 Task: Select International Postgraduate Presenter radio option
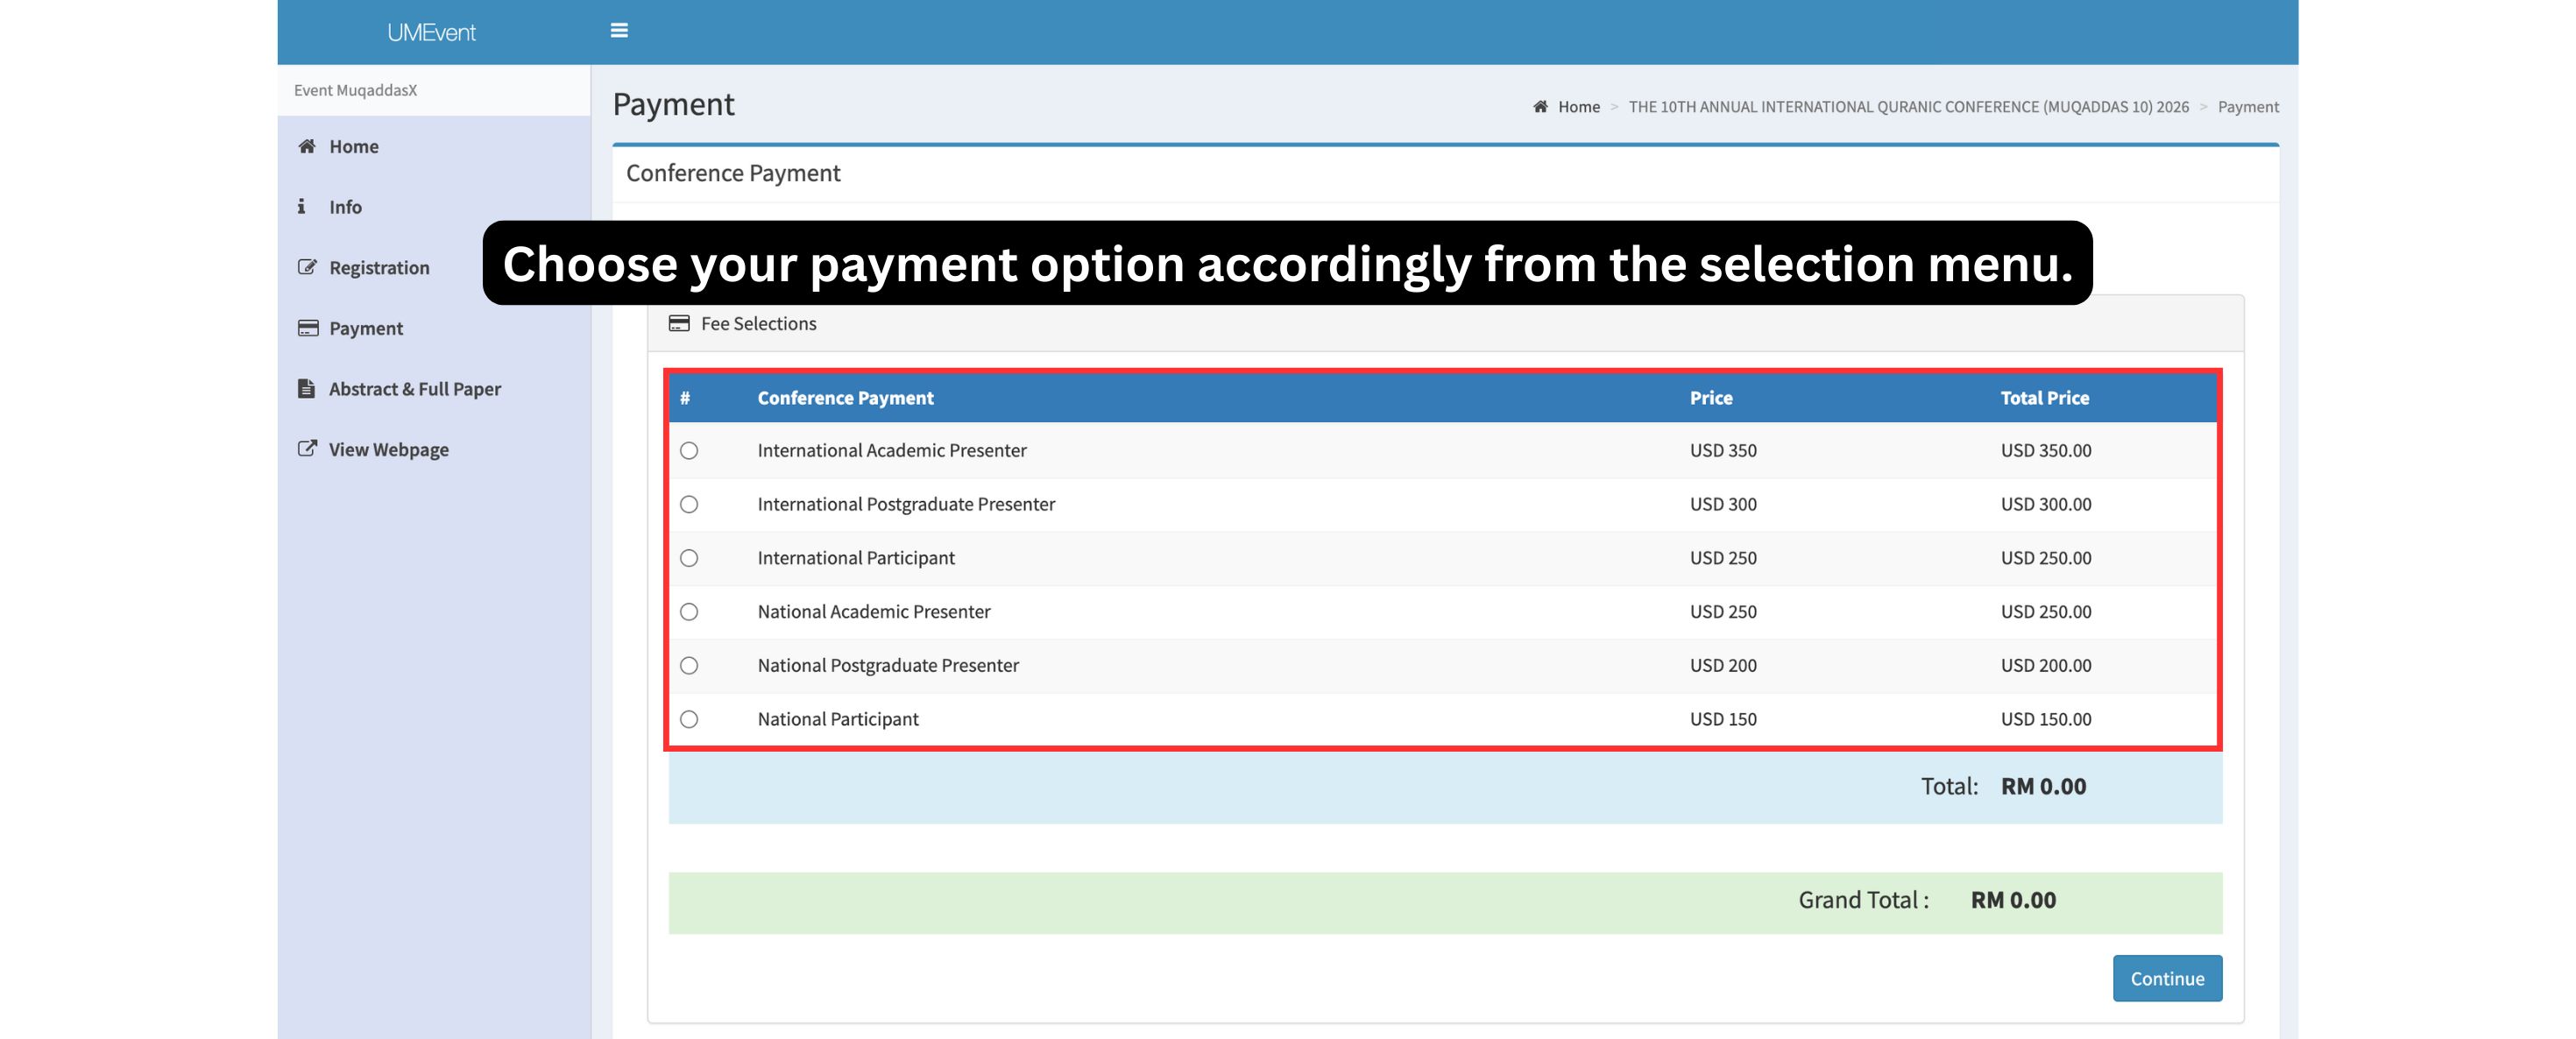(x=689, y=504)
